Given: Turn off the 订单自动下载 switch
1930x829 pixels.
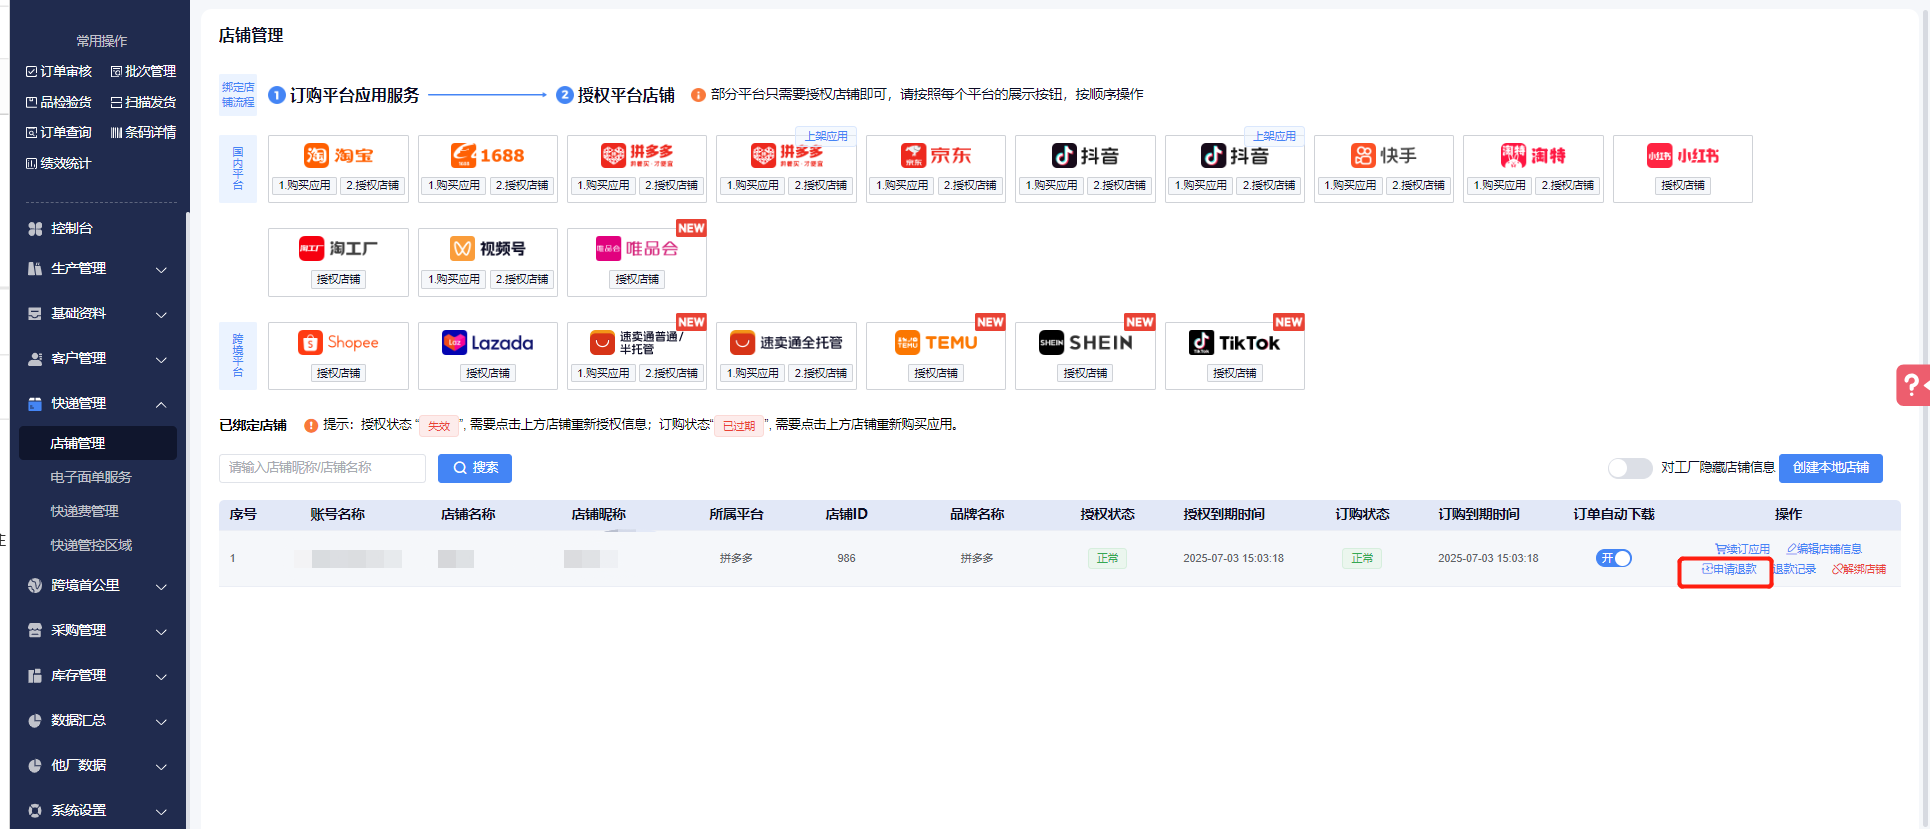Looking at the screenshot, I should click(x=1613, y=558).
